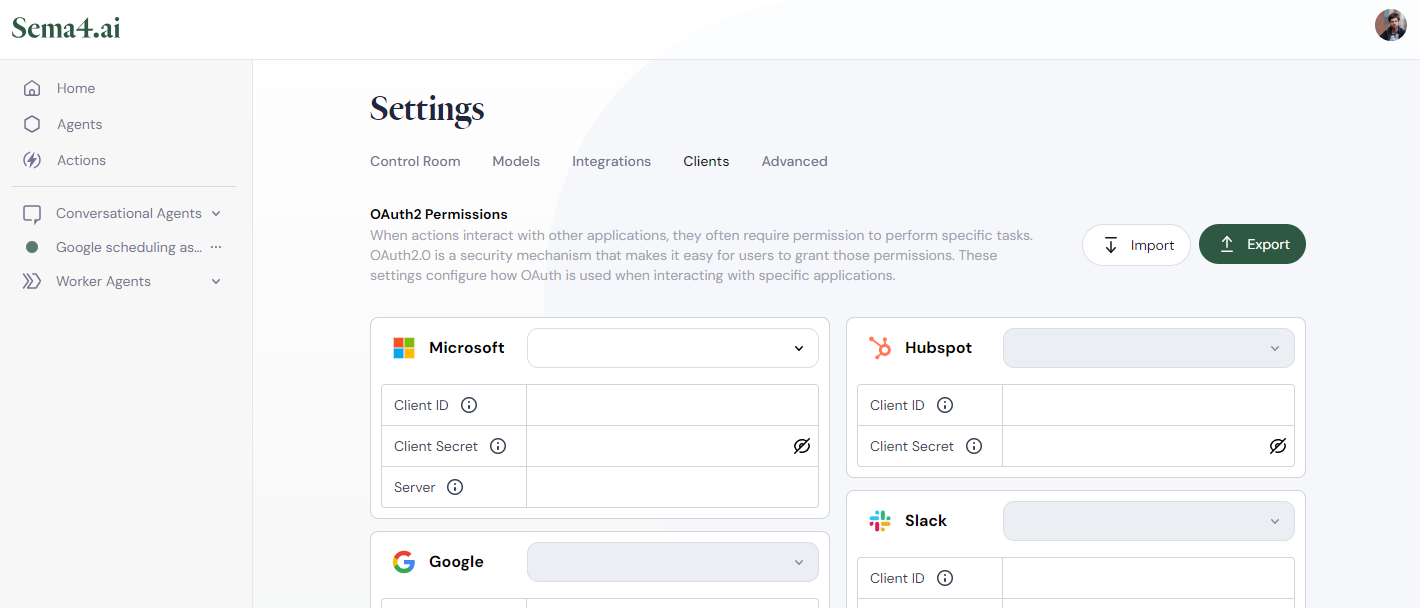This screenshot has width=1420, height=608.
Task: Open Google scheduling assistant options menu
Action: coord(216,247)
